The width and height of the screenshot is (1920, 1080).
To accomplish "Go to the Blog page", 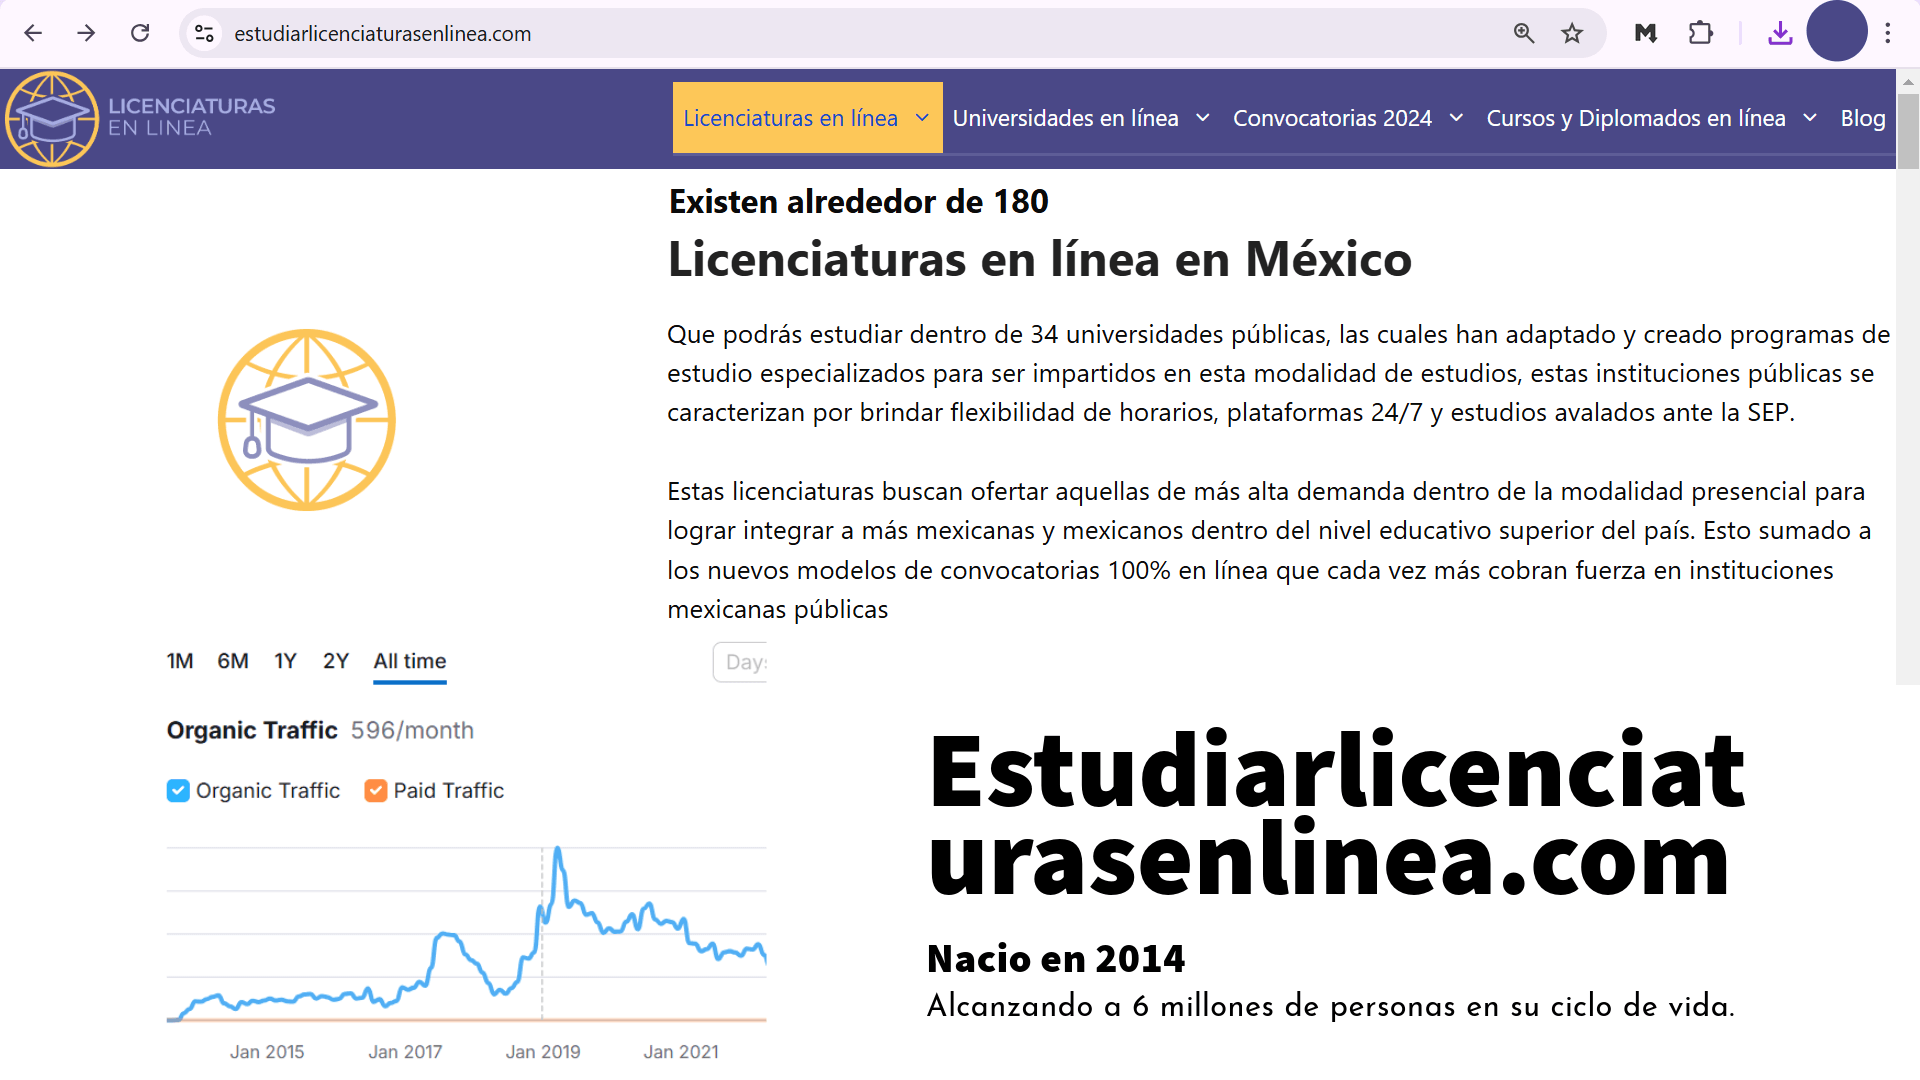I will tap(1862, 118).
